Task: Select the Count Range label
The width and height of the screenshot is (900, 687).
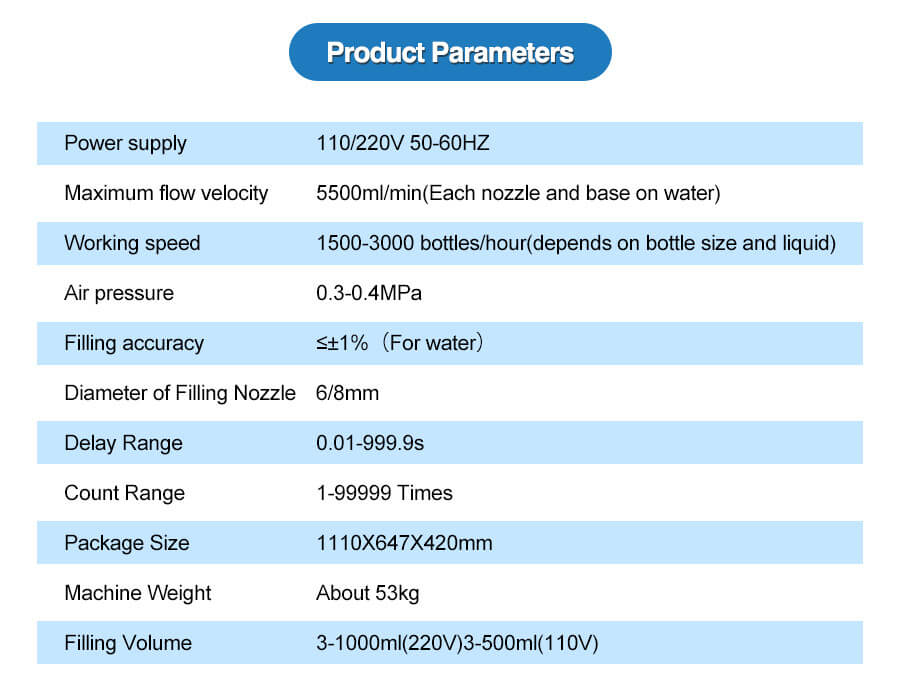Action: [x=124, y=493]
